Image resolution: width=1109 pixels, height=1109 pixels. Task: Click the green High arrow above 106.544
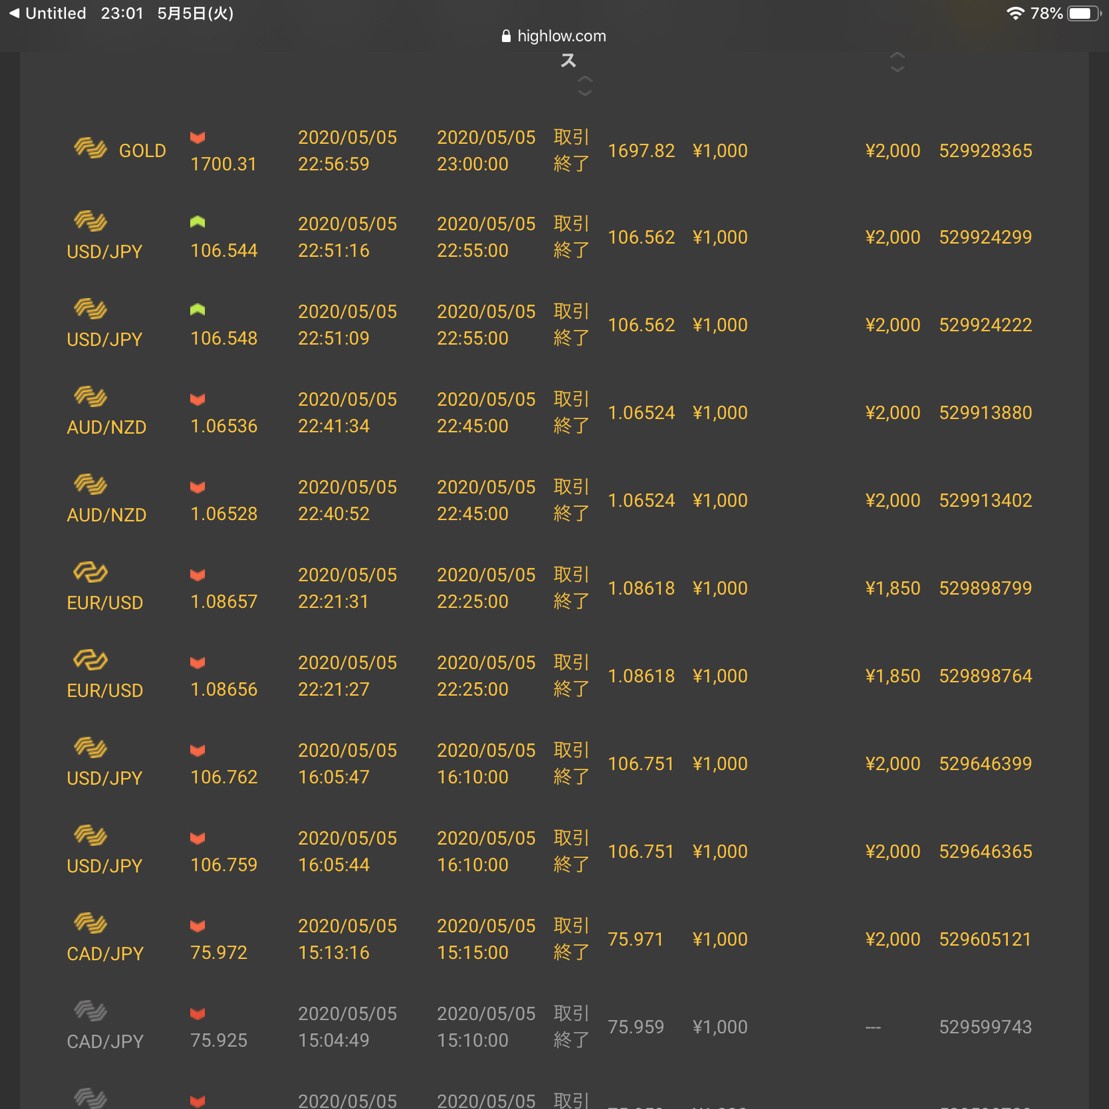click(197, 222)
